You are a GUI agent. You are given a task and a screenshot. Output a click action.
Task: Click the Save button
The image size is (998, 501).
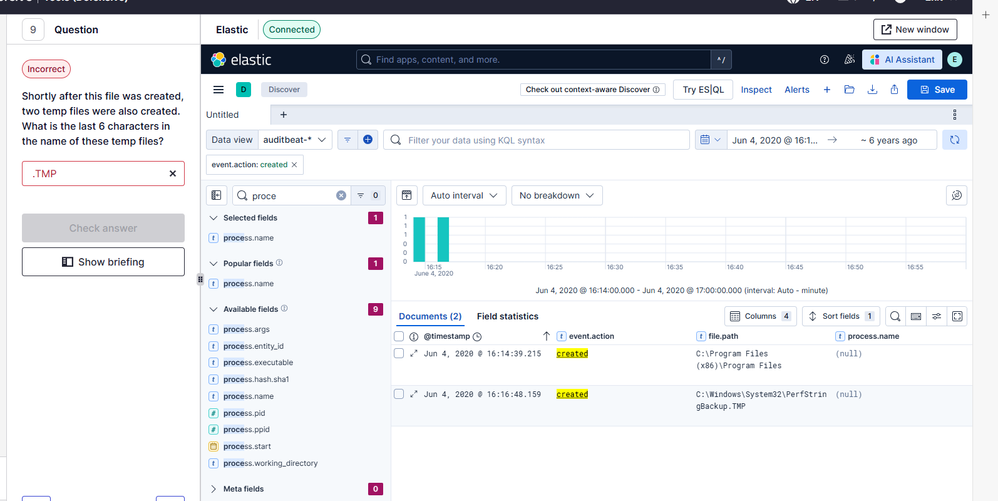click(937, 90)
